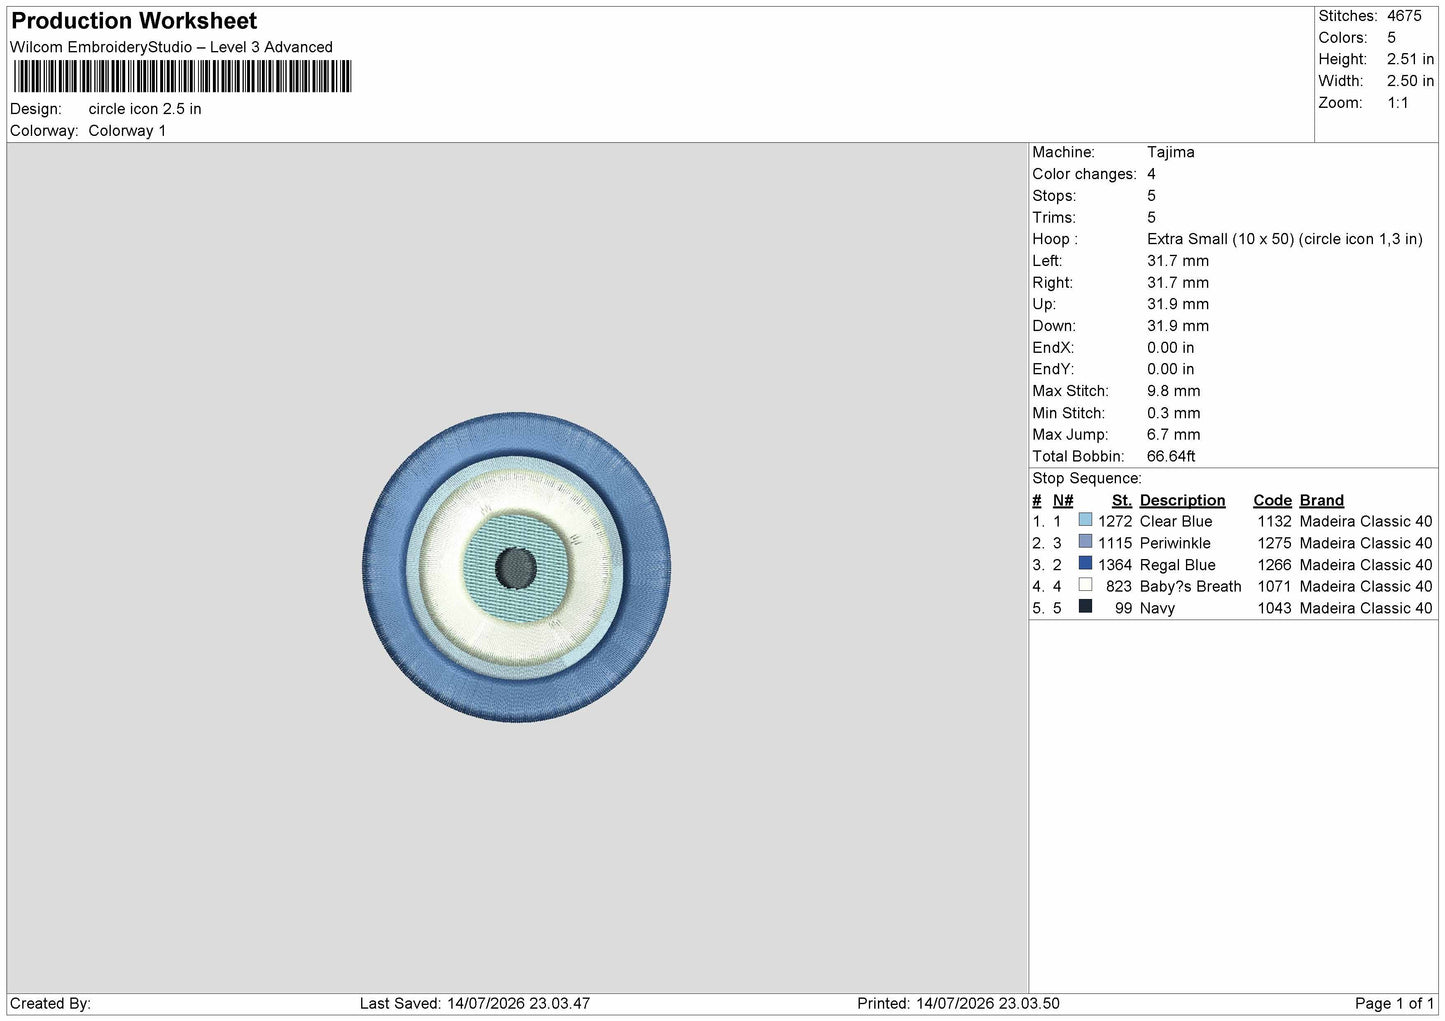Click the Width value '2.50 in'

1410,81
